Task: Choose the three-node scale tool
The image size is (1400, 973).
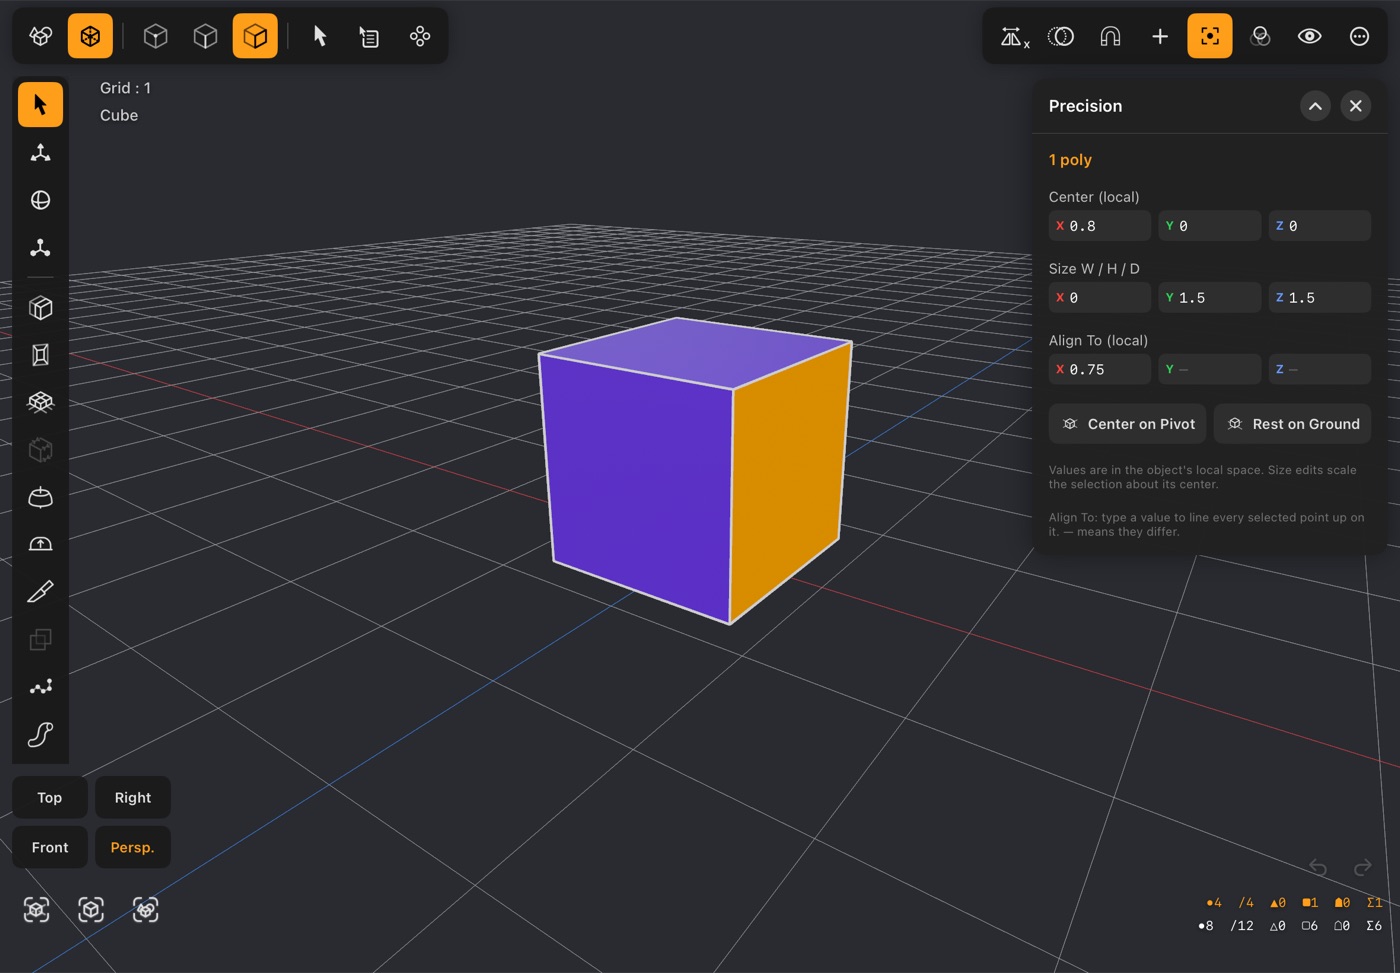Action: click(40, 248)
